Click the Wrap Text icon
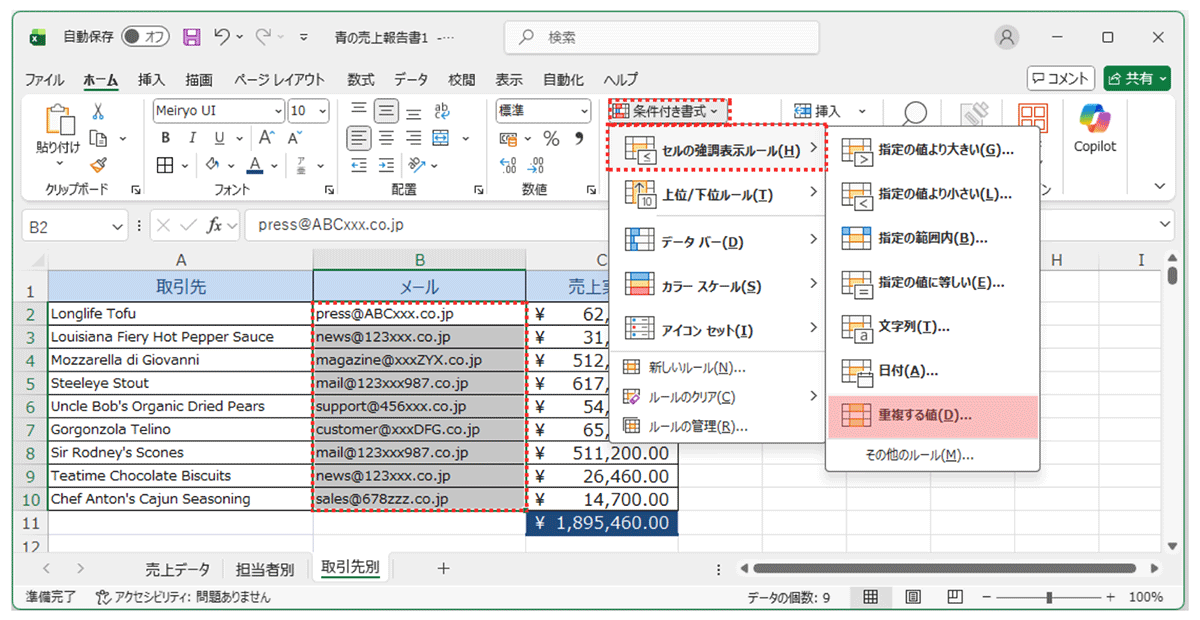This screenshot has height=620, width=1200. (441, 111)
